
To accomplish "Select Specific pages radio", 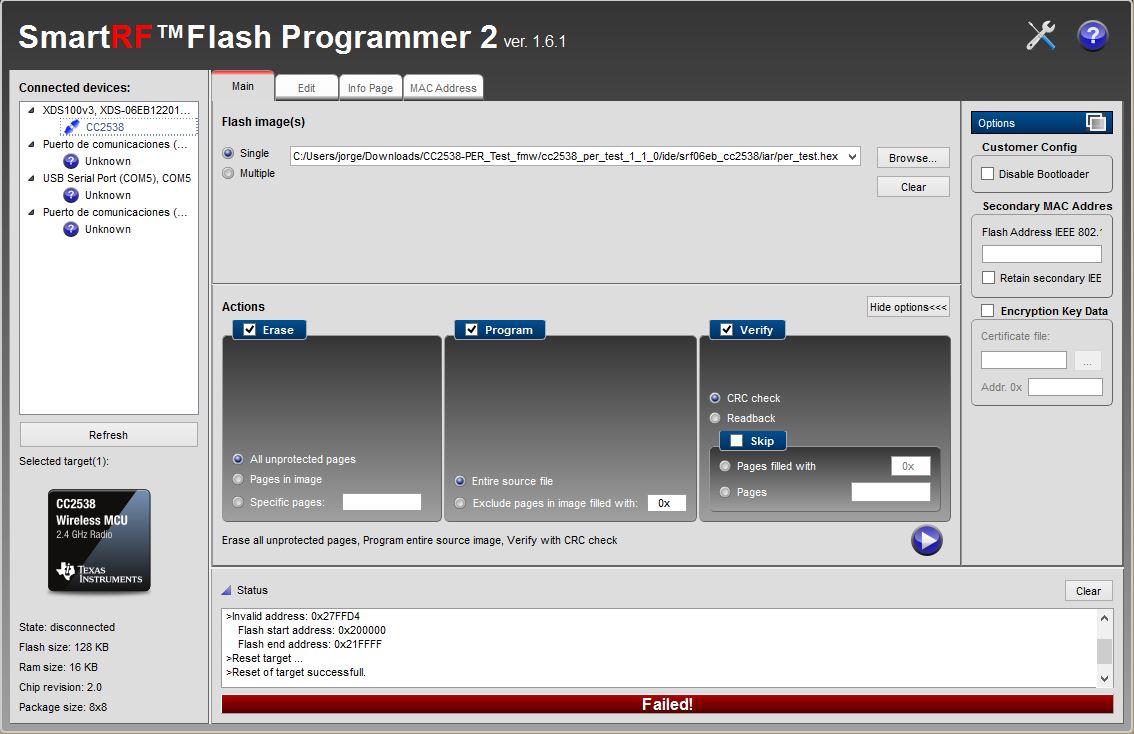I will tap(238, 502).
